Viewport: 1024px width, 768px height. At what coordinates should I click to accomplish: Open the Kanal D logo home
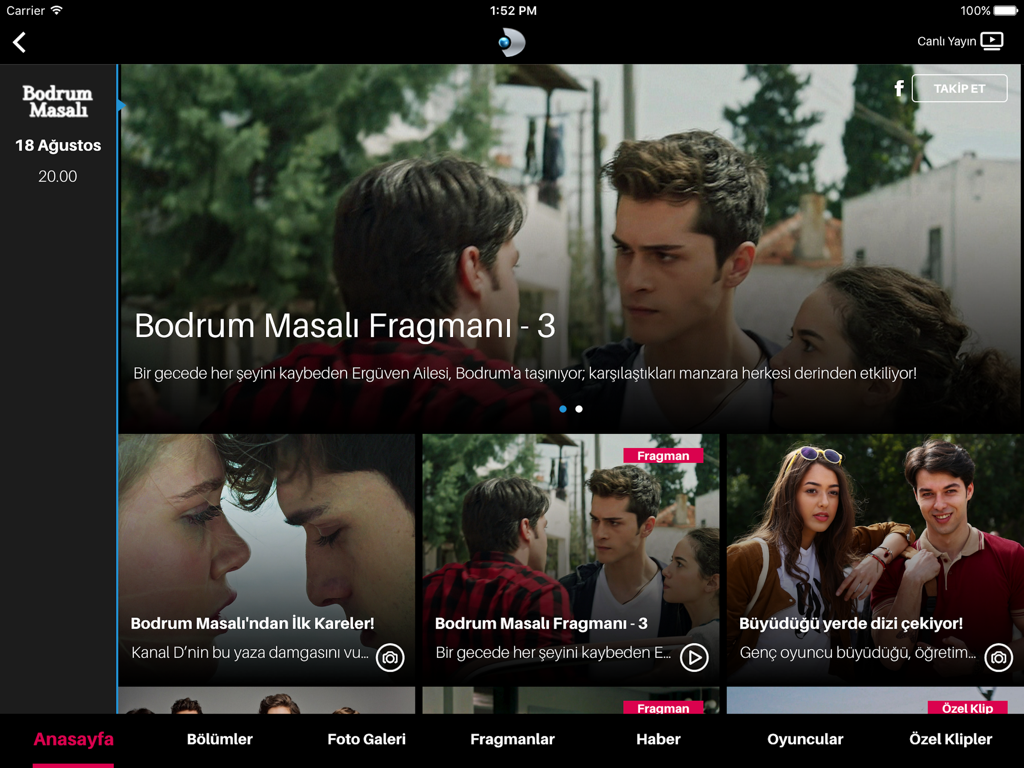511,42
